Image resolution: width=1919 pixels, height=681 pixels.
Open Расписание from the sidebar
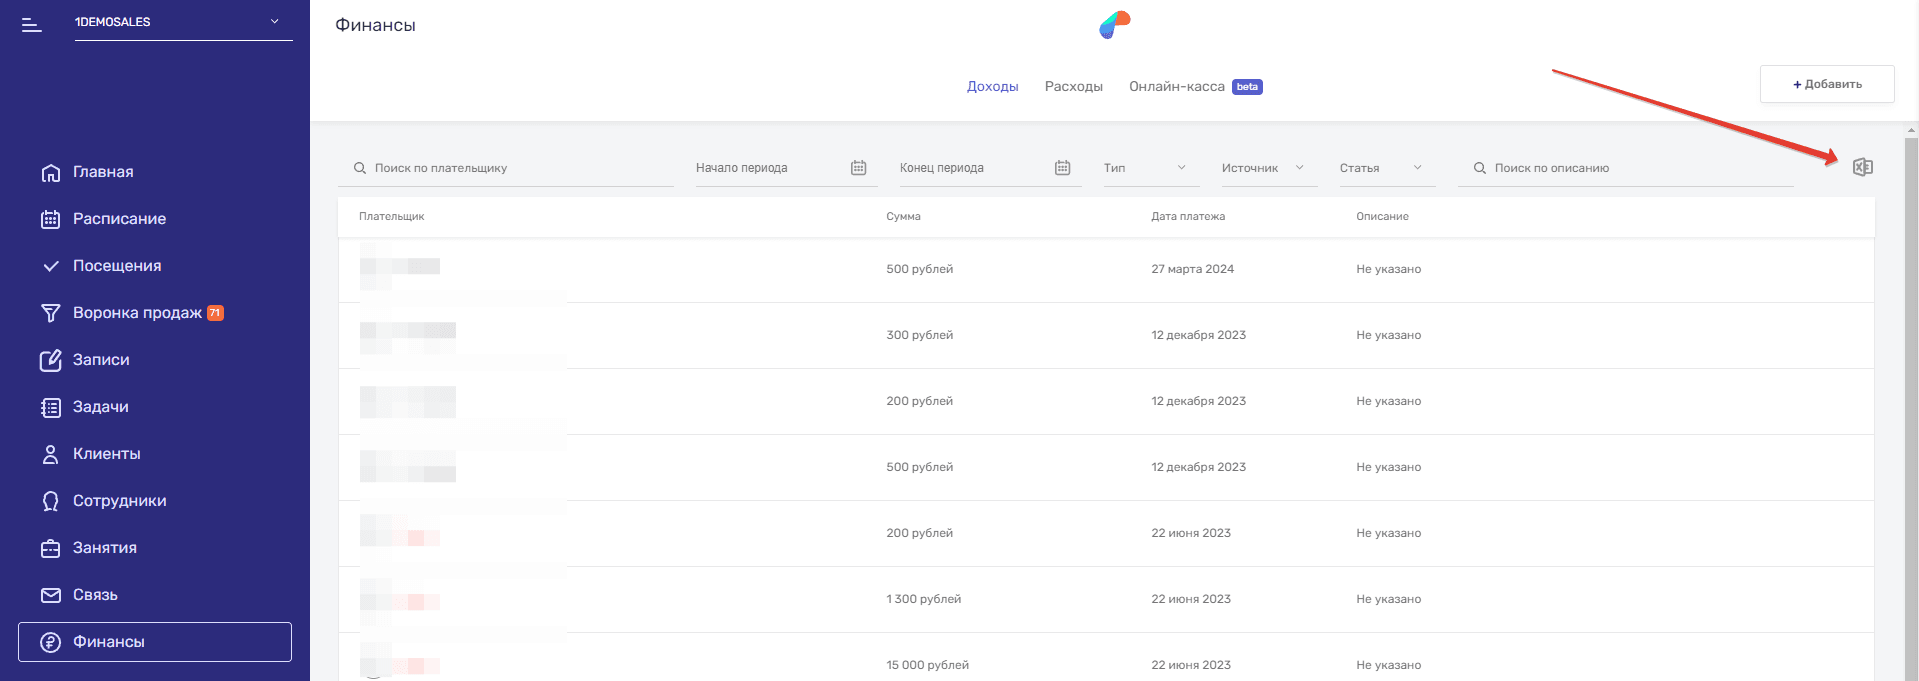(x=119, y=219)
